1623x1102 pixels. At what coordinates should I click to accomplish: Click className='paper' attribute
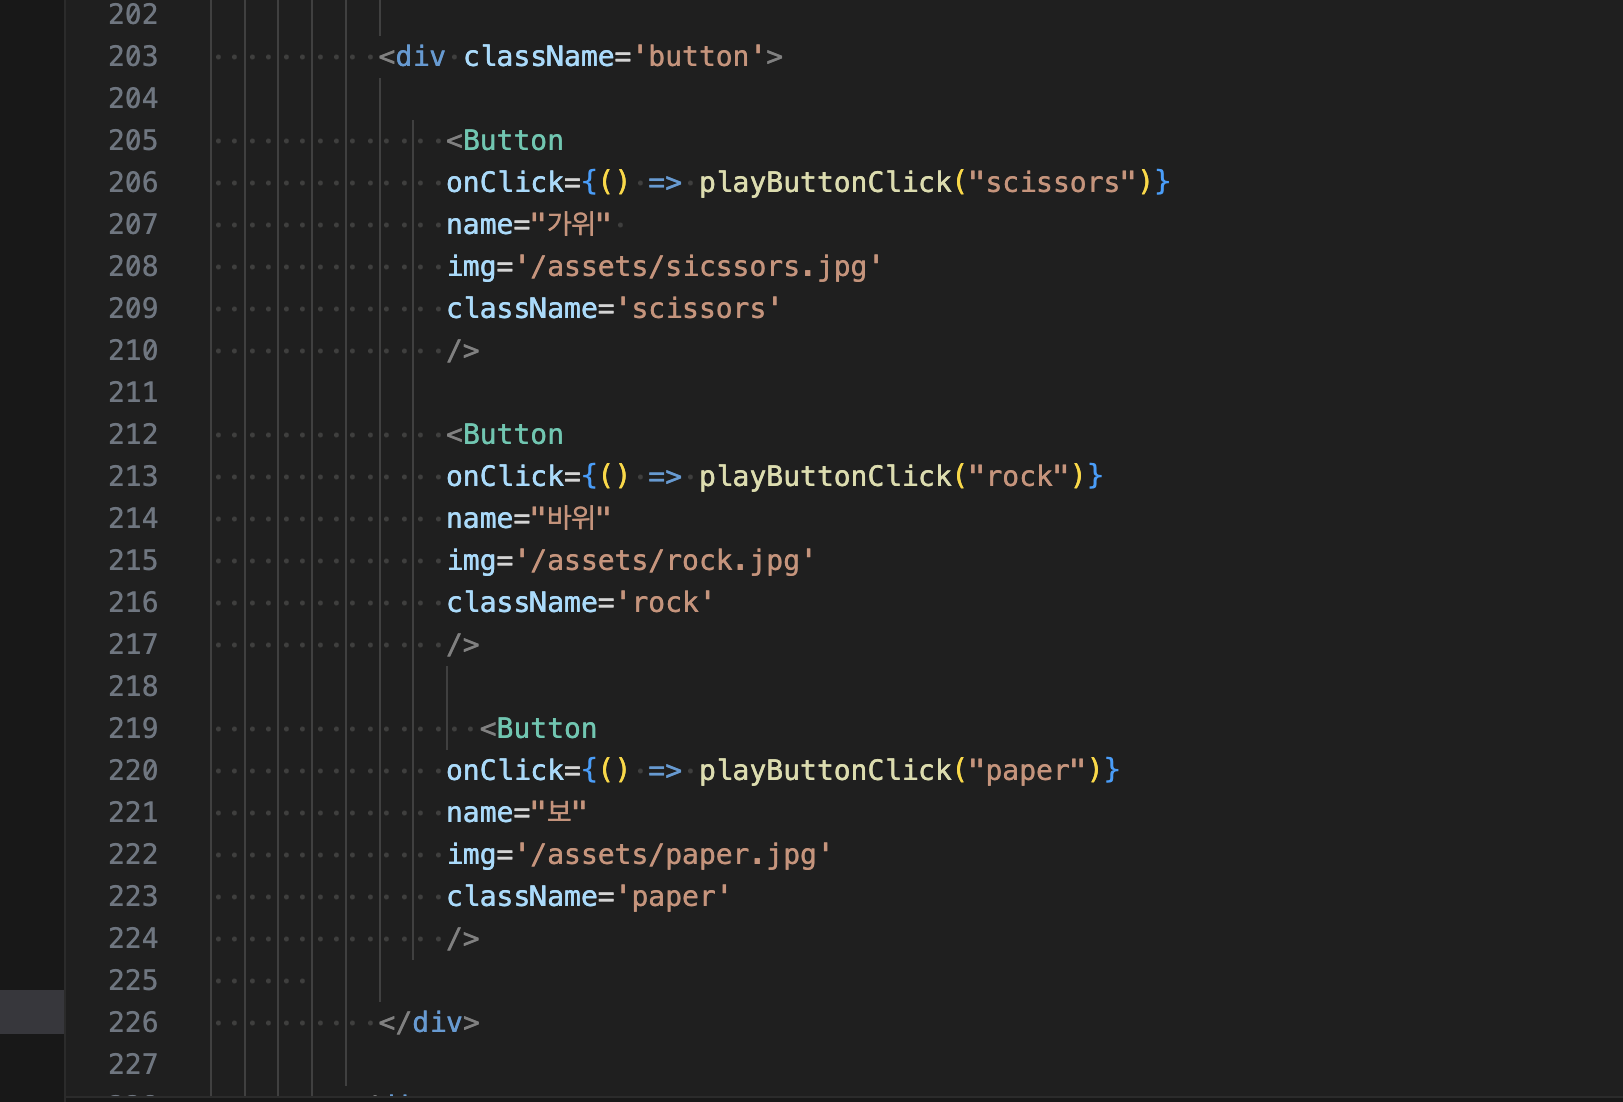point(588,896)
